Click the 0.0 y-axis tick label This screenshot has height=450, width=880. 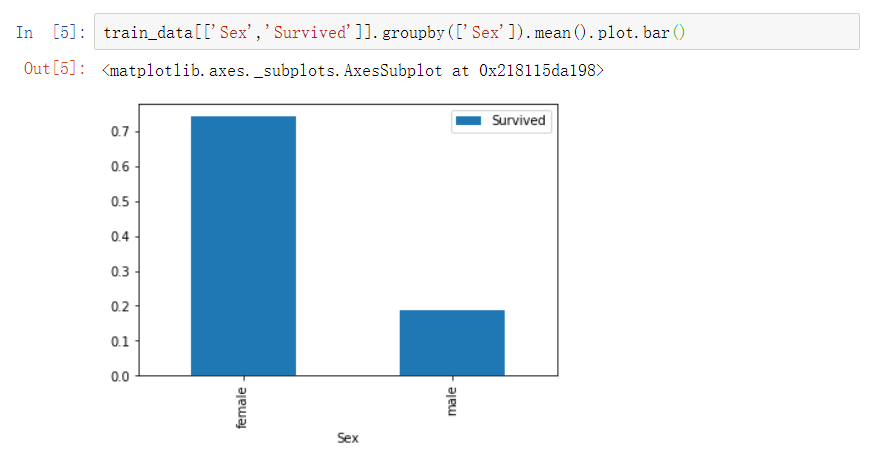[122, 376]
